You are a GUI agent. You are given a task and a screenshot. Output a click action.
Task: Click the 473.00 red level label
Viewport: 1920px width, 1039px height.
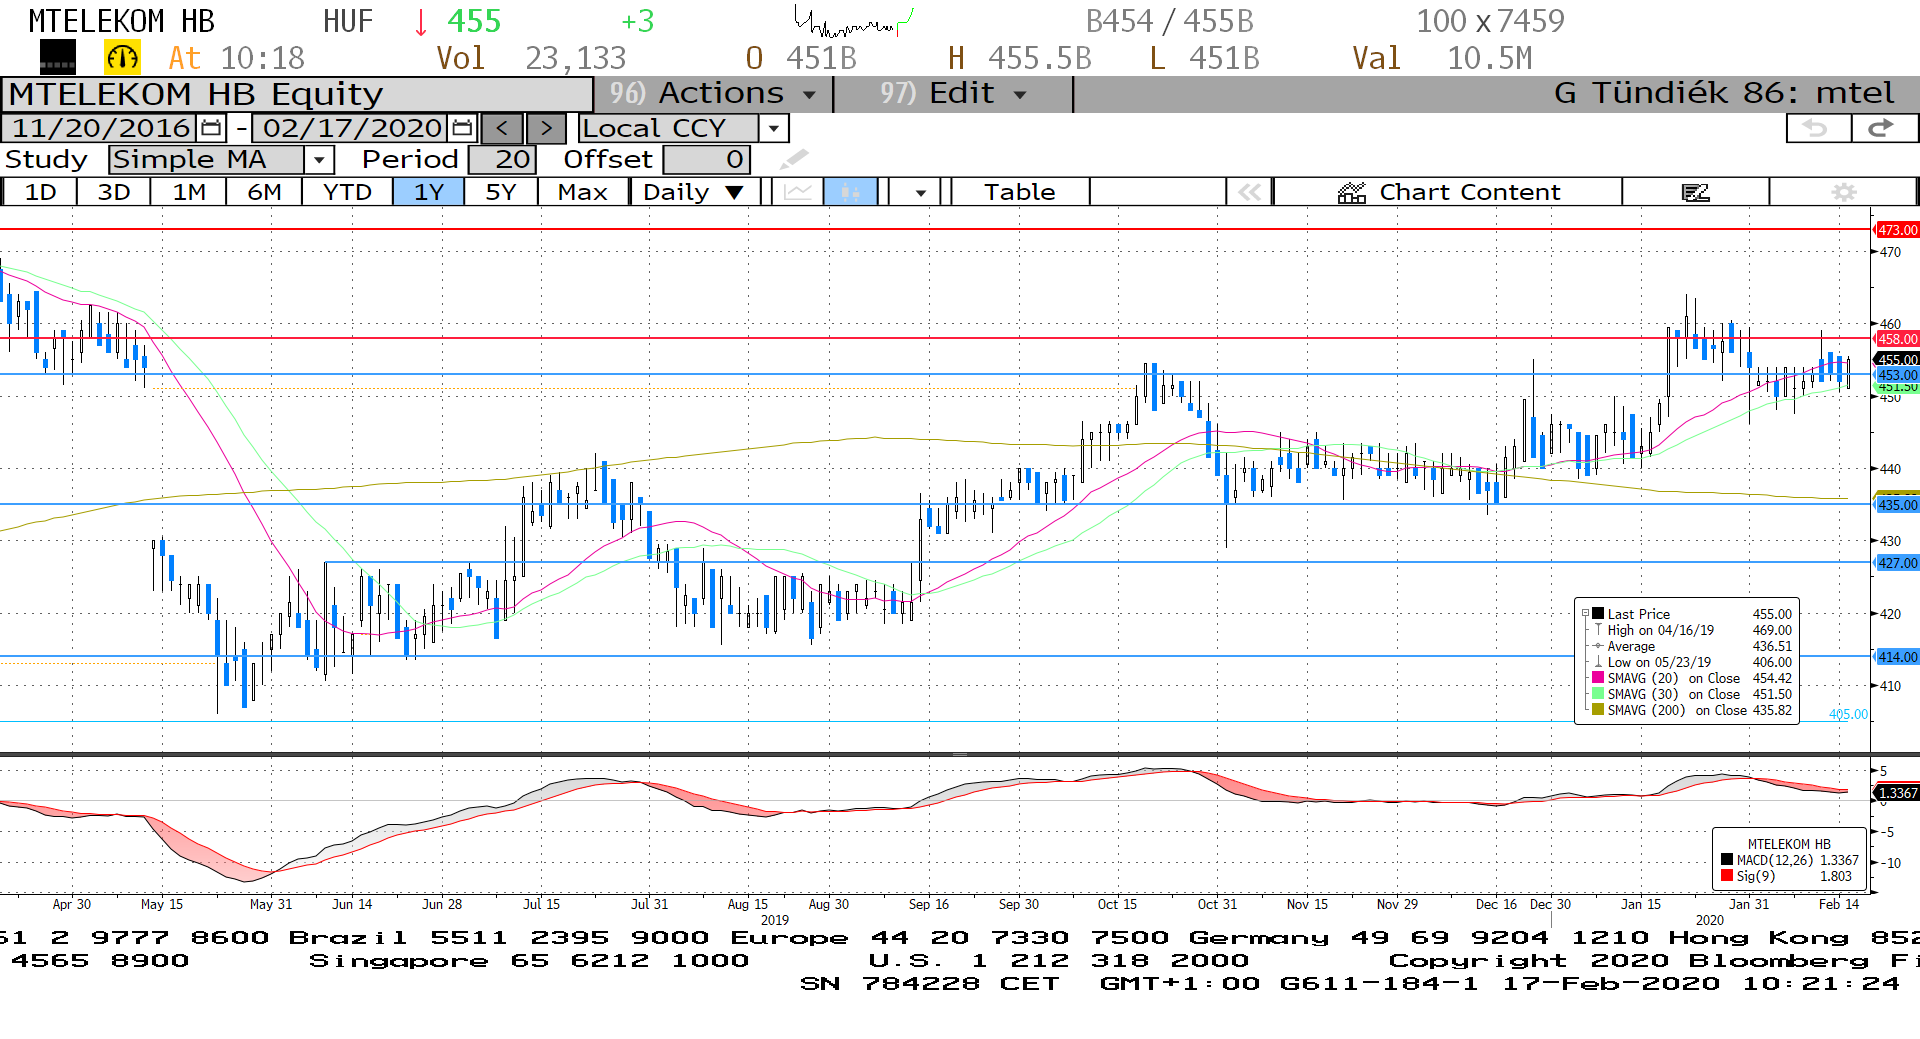[1897, 230]
